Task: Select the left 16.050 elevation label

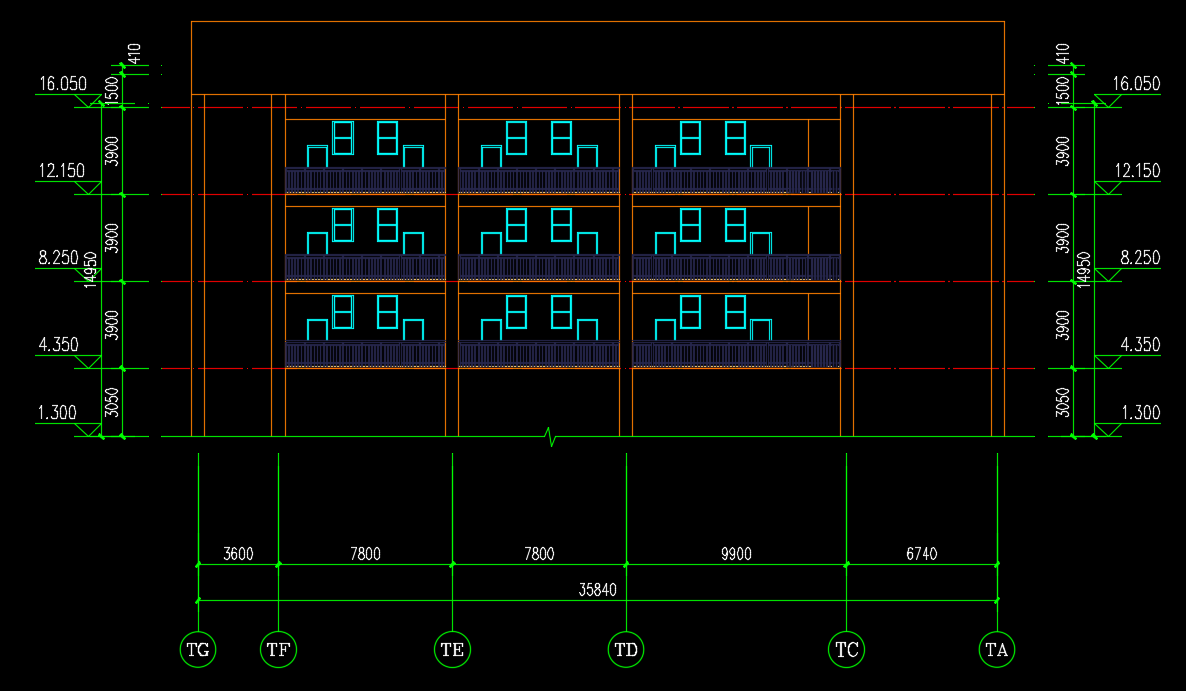Action: 62,84
